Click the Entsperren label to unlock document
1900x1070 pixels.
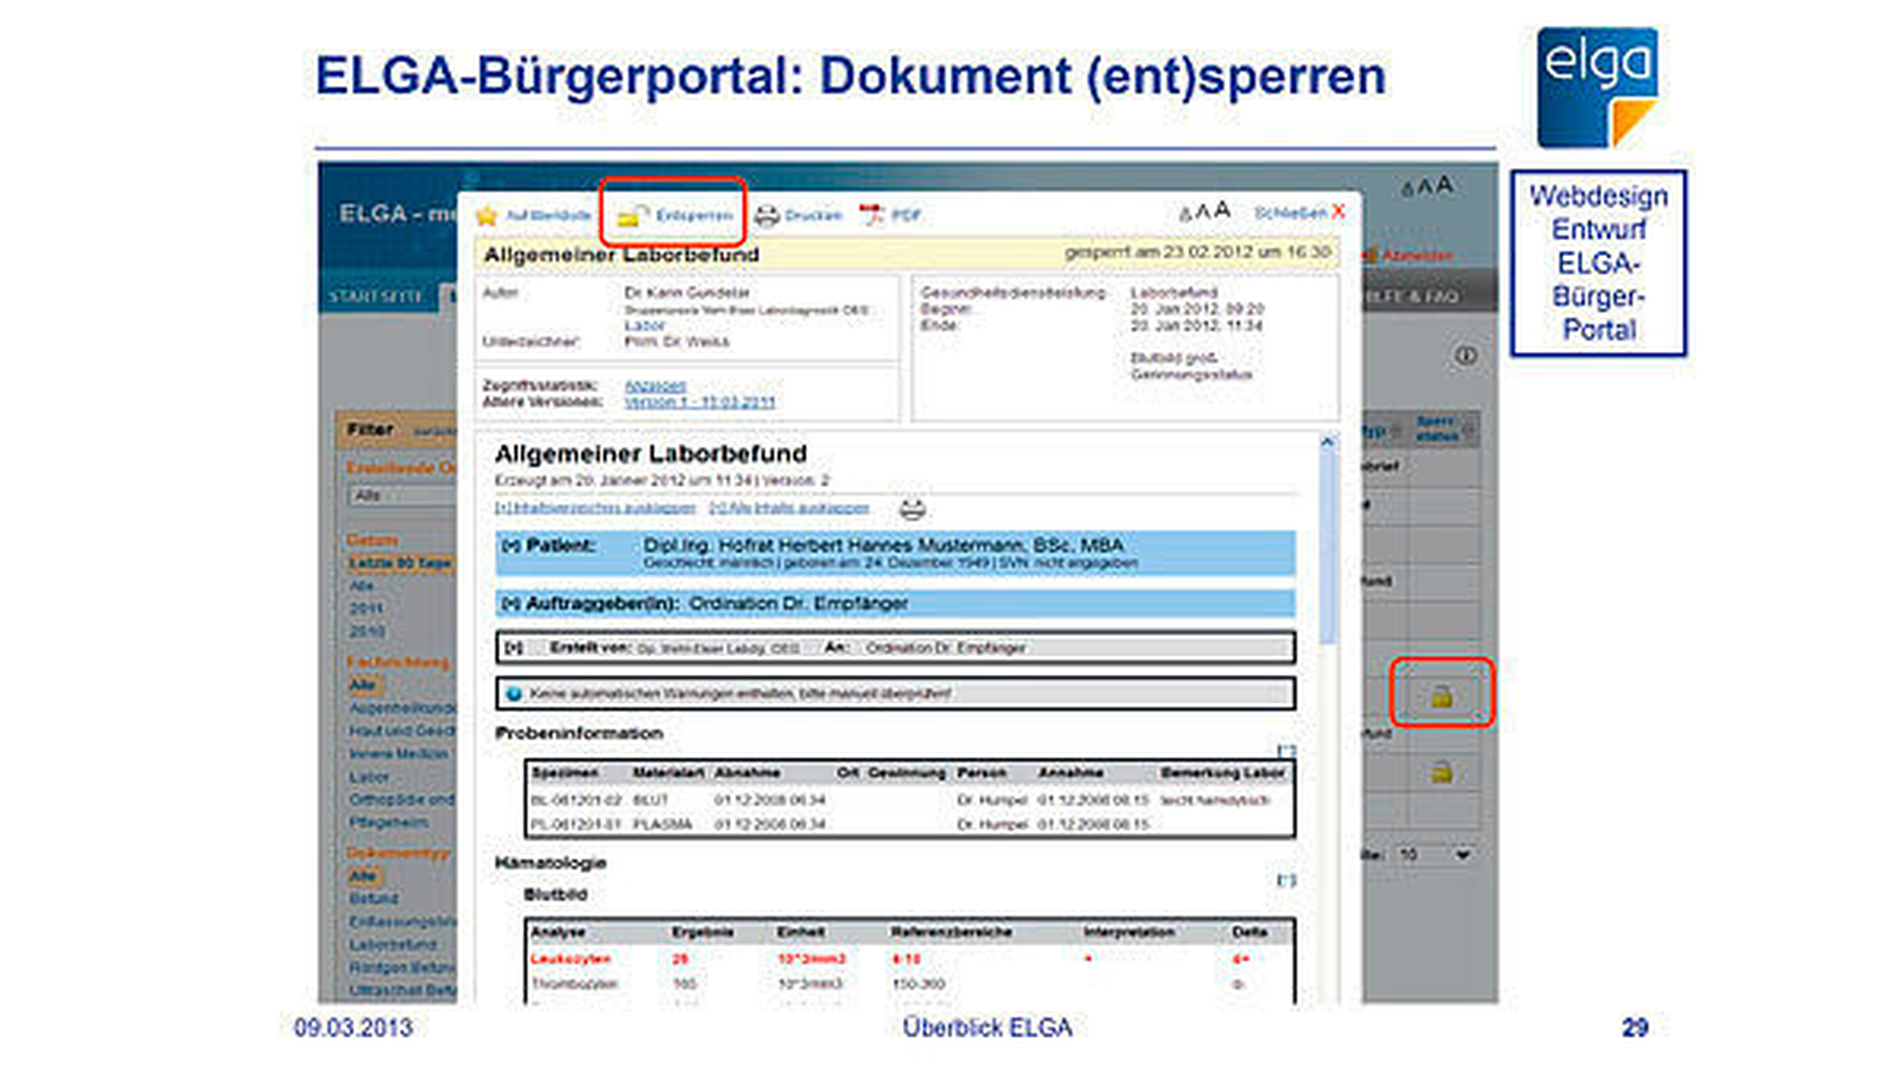pos(694,215)
